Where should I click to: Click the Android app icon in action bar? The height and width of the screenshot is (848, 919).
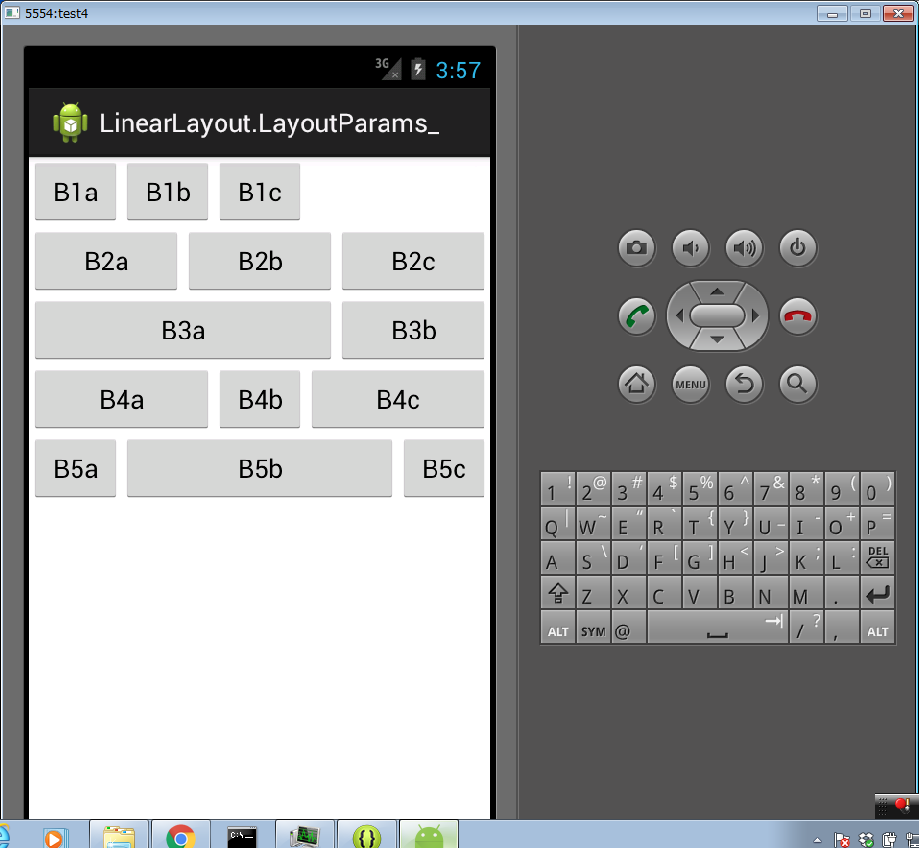70,122
